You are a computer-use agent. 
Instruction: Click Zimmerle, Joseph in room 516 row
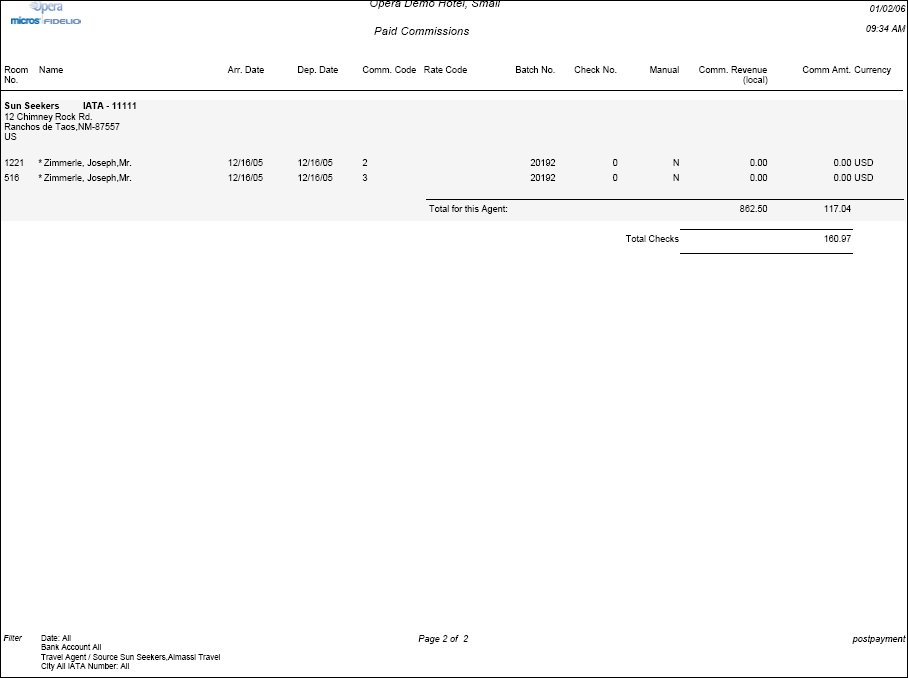click(x=85, y=178)
